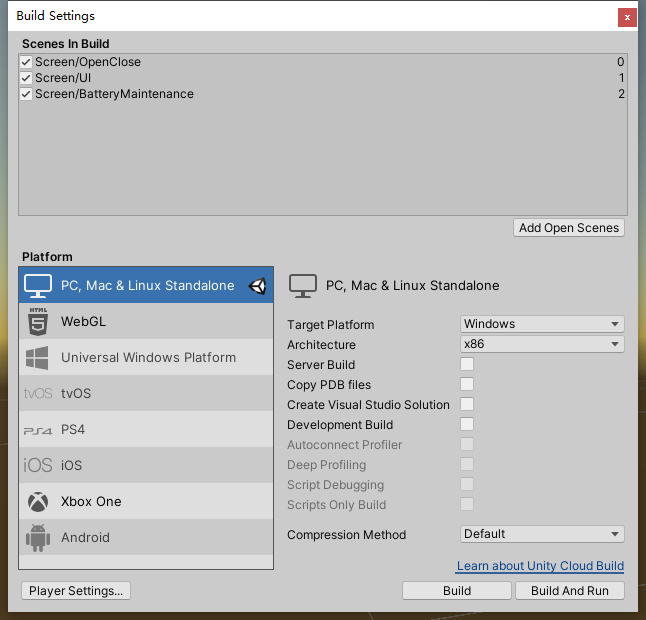Image resolution: width=646 pixels, height=620 pixels.
Task: Uncheck the Screen/UI scene checkbox
Action: pyautogui.click(x=26, y=78)
